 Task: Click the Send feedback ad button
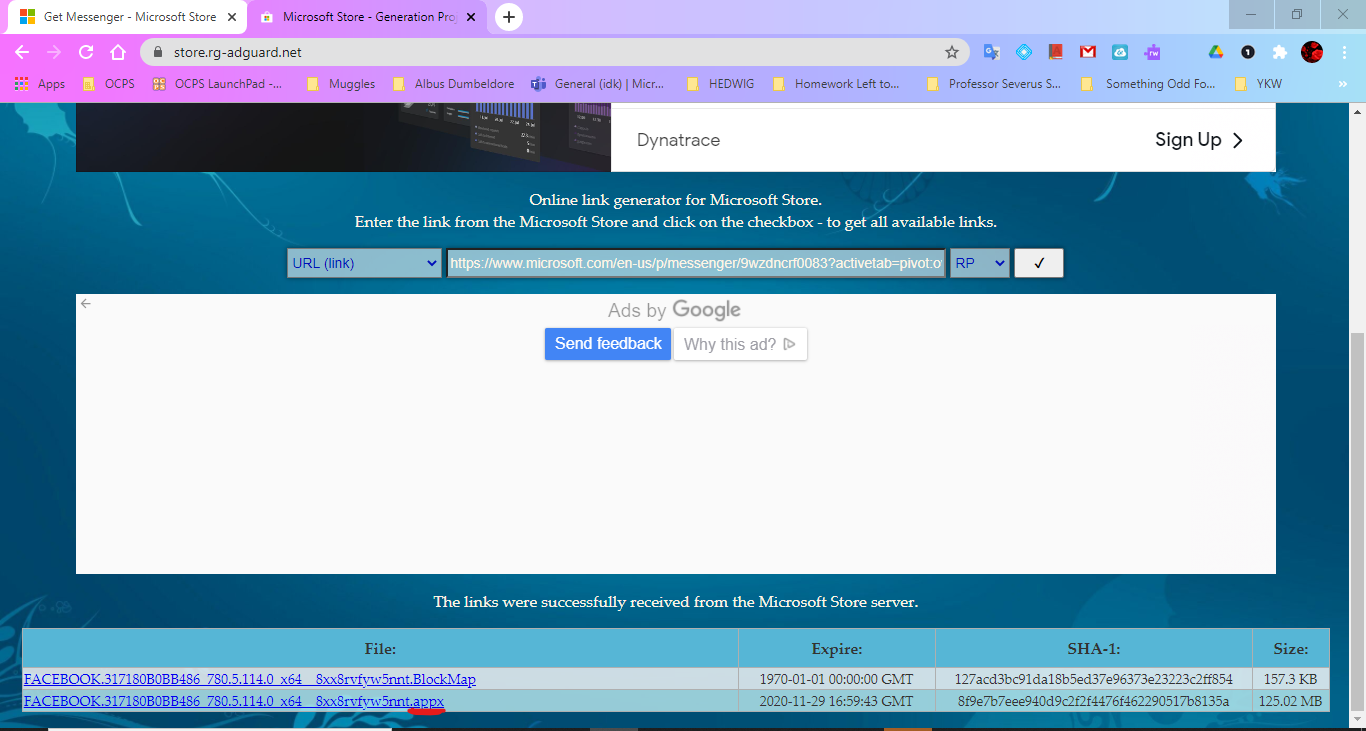[x=608, y=344]
